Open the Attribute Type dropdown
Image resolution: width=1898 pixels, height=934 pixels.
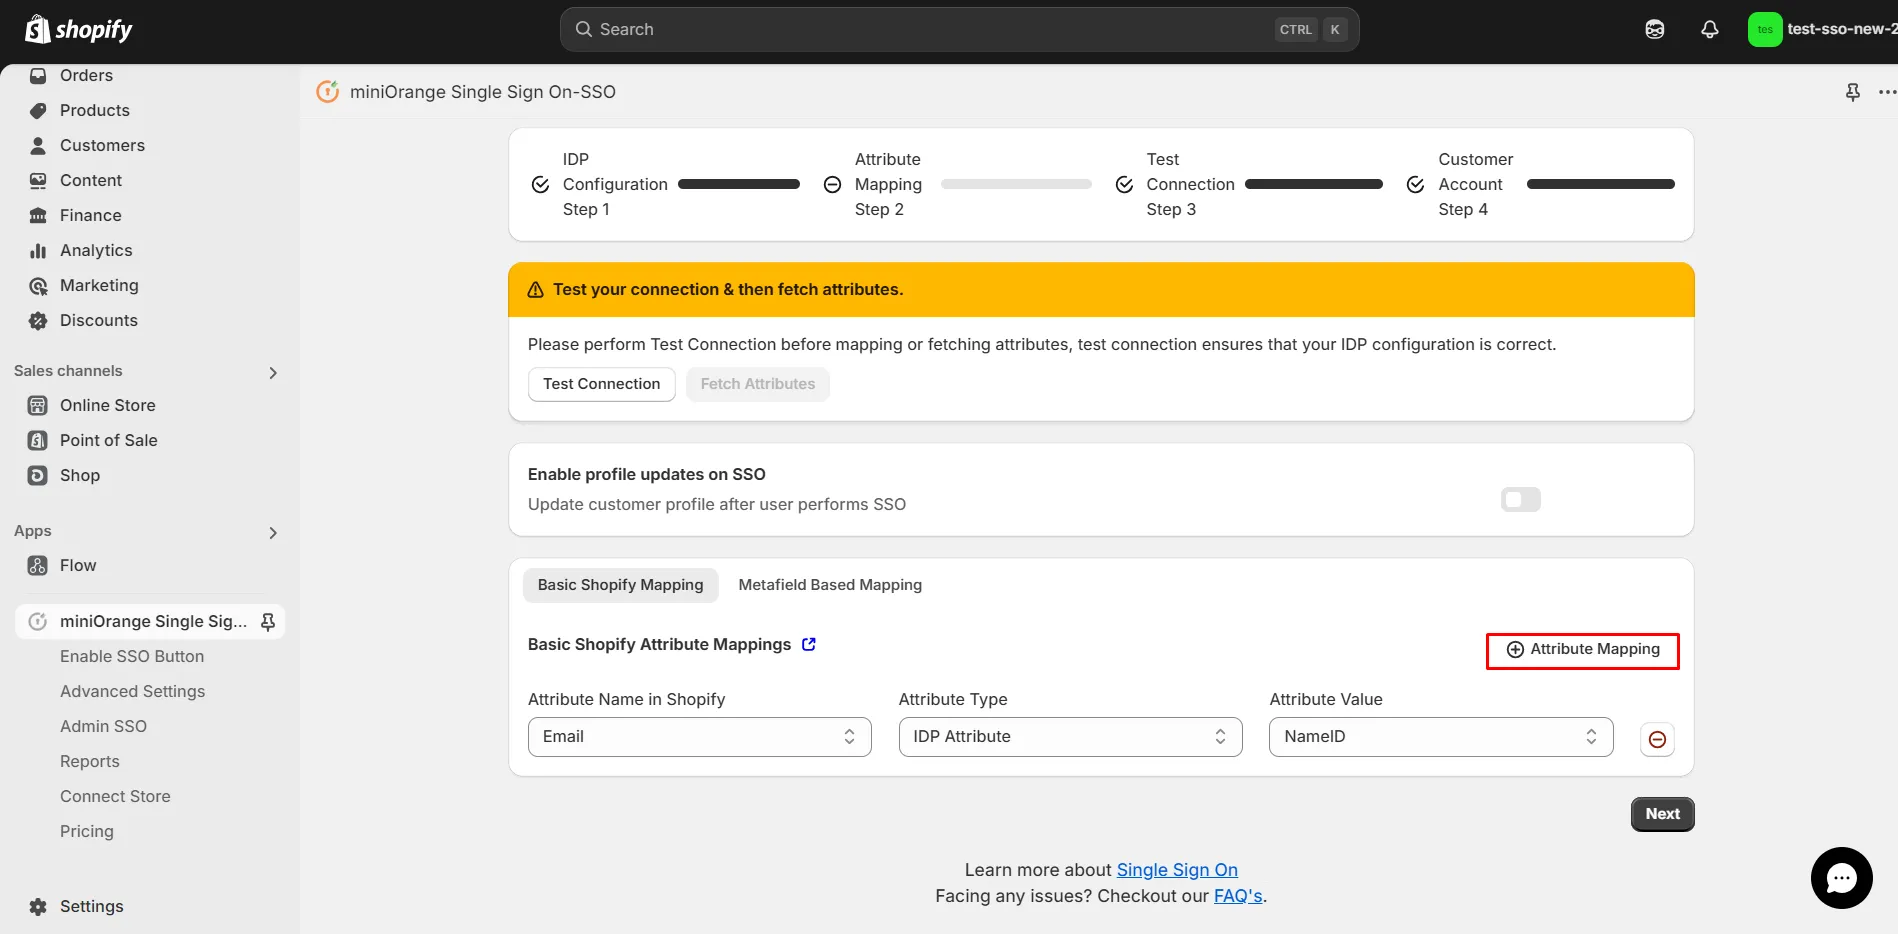tap(1070, 737)
